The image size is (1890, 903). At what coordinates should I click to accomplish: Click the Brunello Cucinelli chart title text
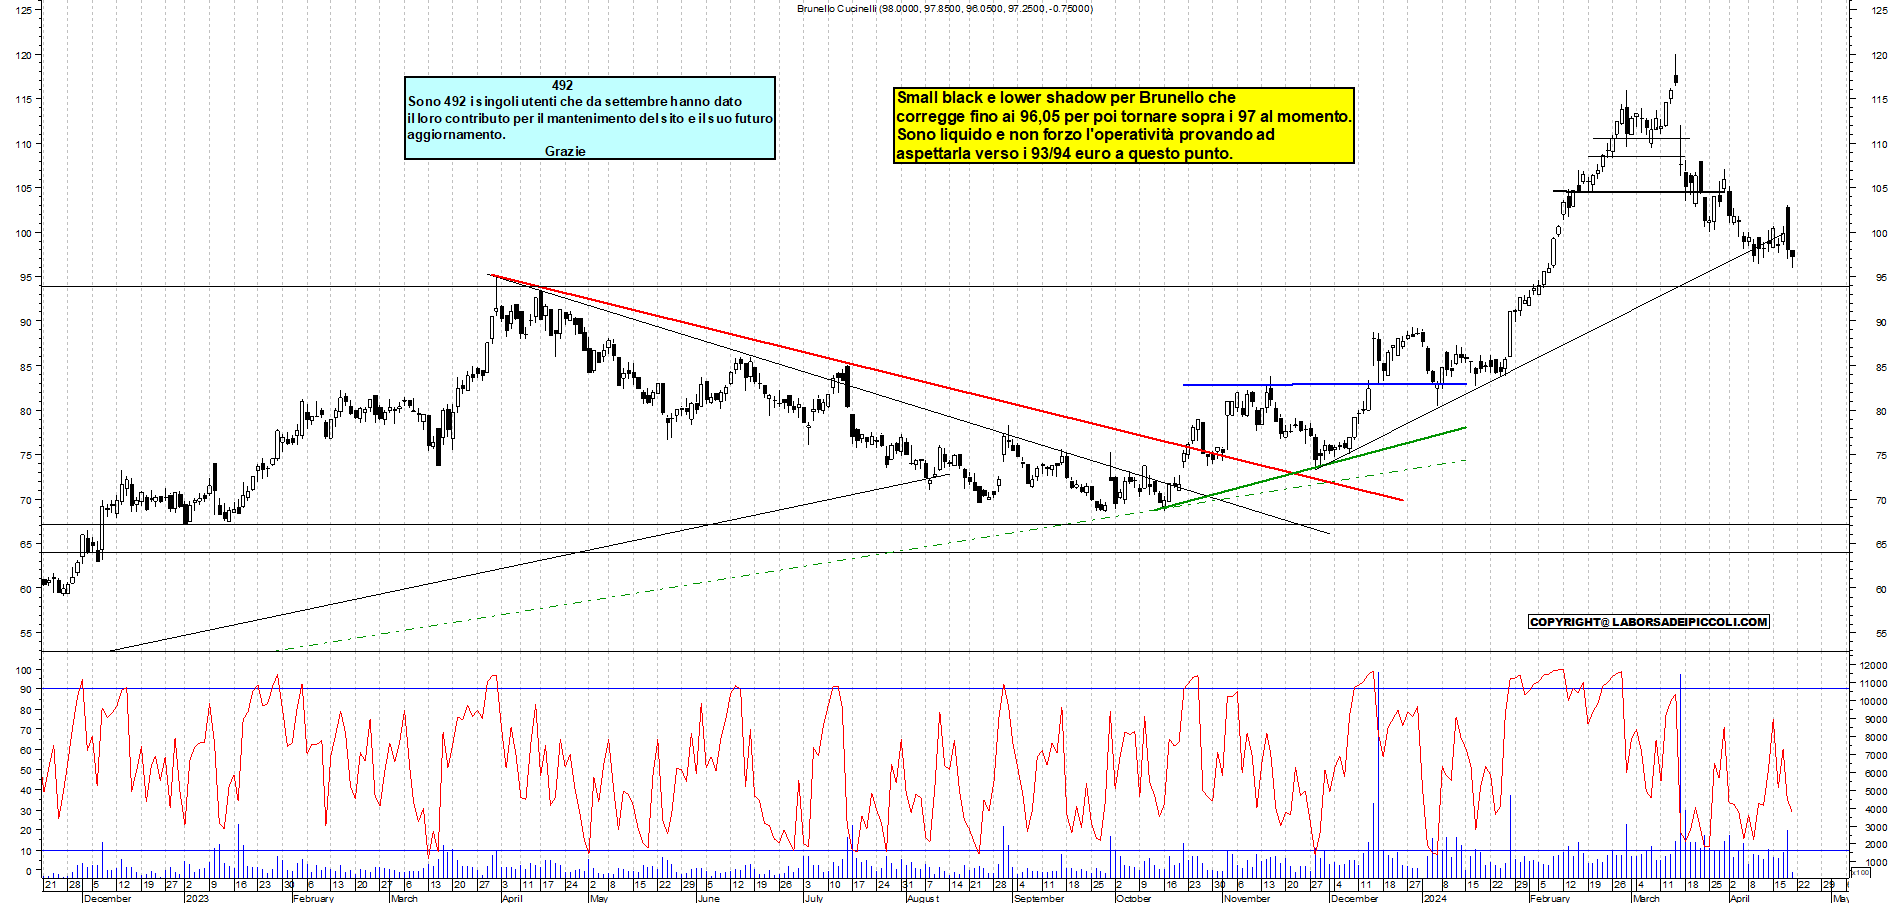point(944,8)
